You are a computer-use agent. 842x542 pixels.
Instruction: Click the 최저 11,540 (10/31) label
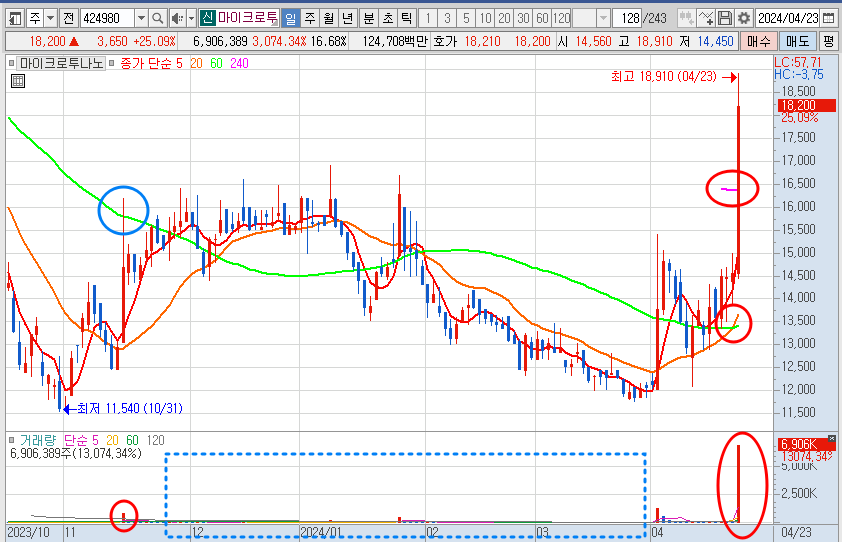click(130, 409)
